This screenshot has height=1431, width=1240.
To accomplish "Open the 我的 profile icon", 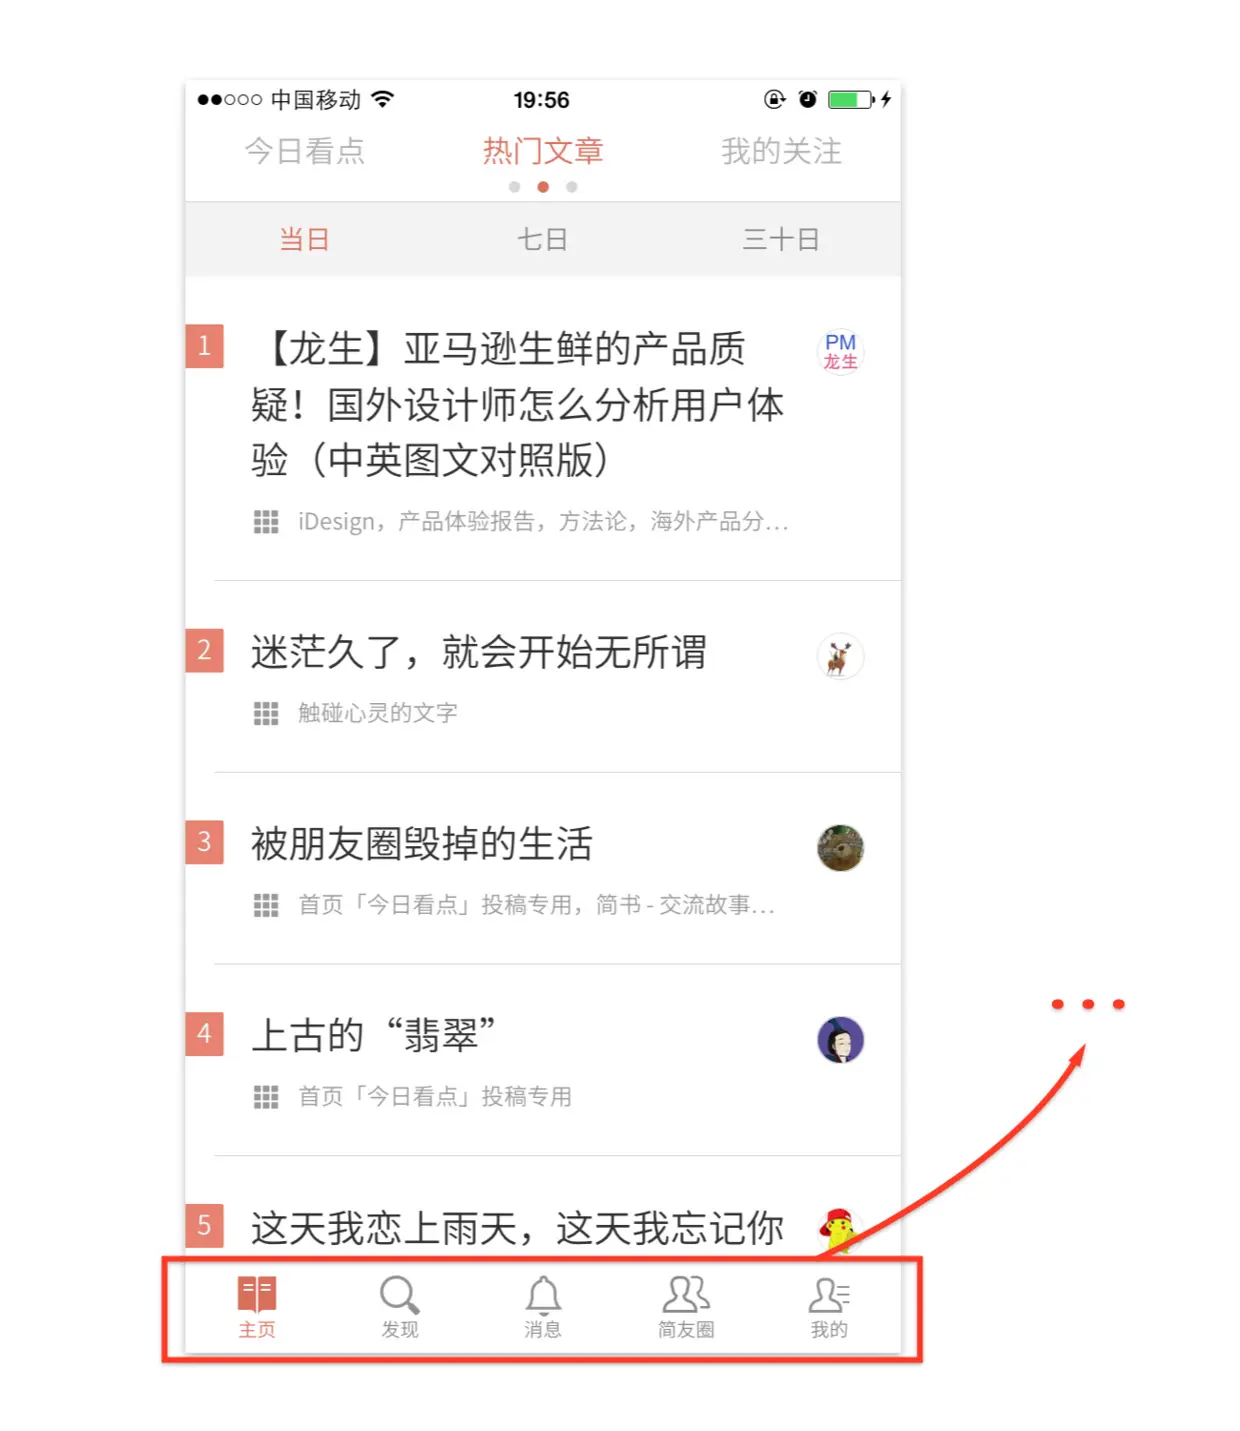I will (829, 1294).
